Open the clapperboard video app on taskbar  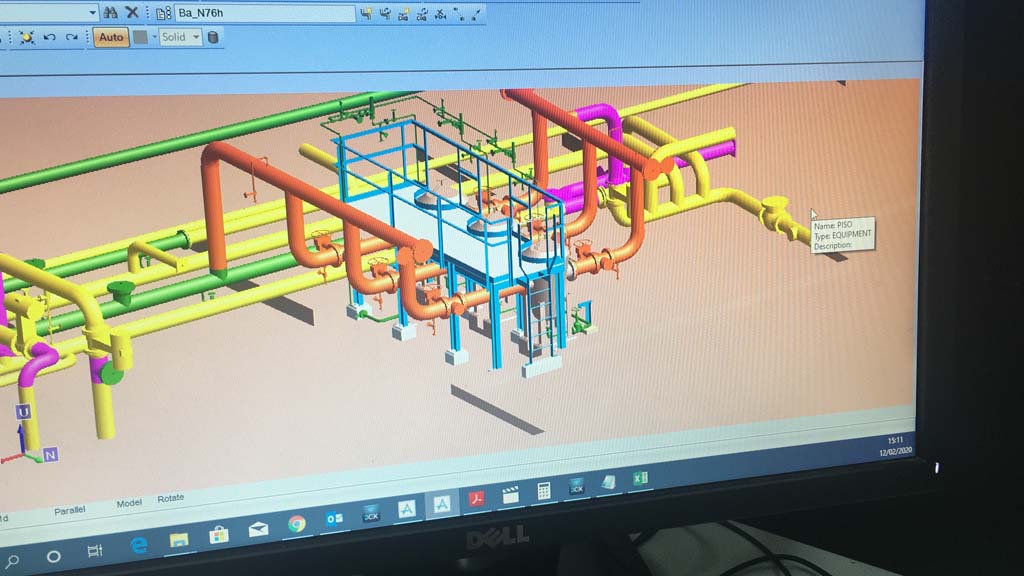click(510, 495)
